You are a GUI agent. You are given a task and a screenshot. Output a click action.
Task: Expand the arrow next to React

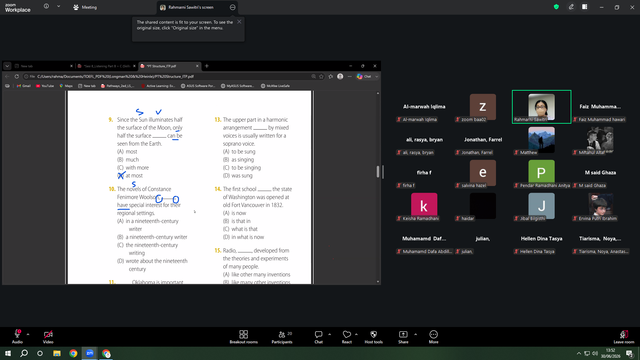(356, 334)
